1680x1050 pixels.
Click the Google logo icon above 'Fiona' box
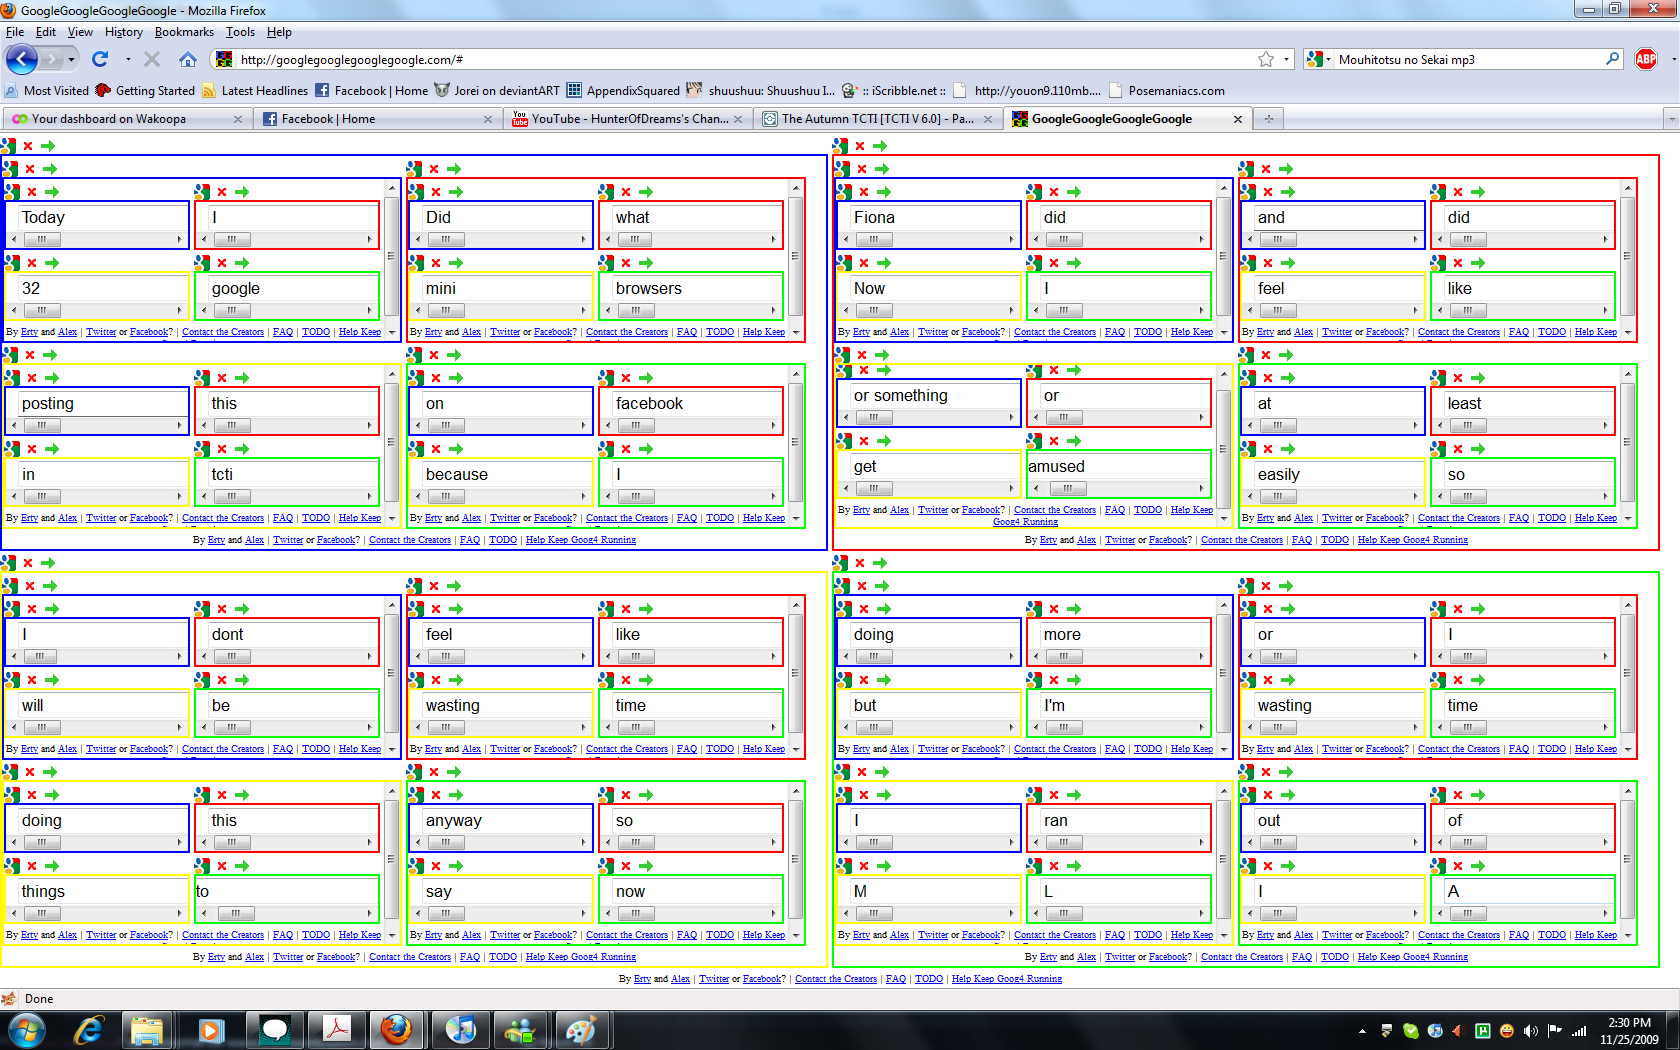tap(844, 192)
